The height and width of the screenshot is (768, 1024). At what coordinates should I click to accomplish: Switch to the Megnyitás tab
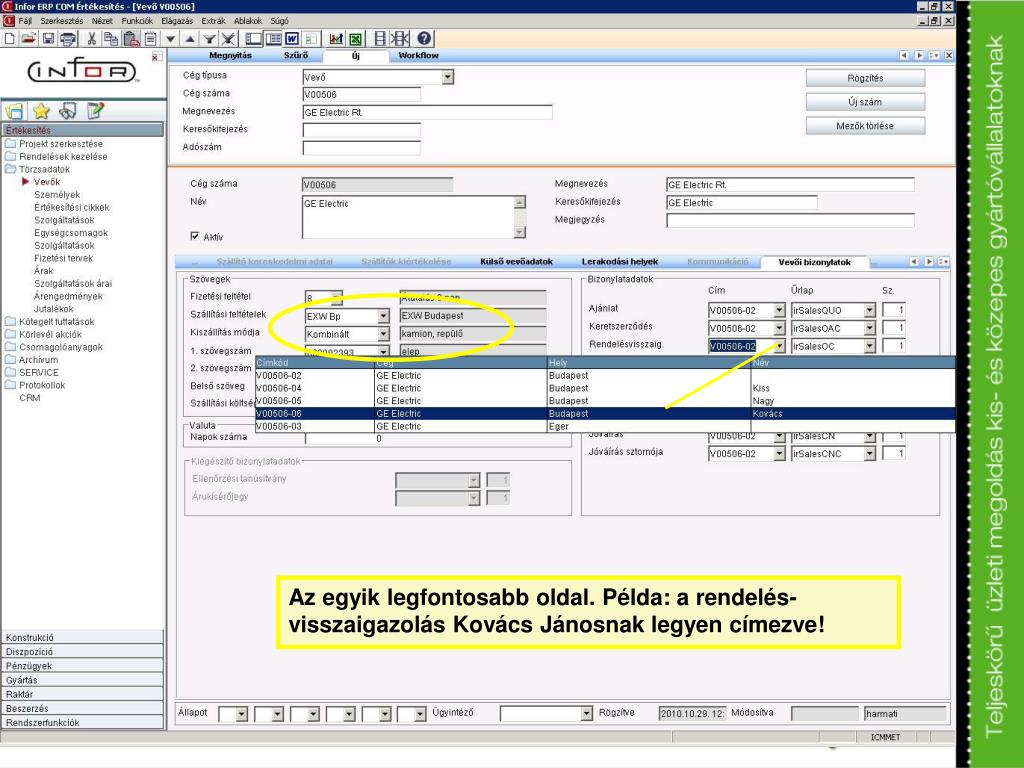[x=231, y=56]
